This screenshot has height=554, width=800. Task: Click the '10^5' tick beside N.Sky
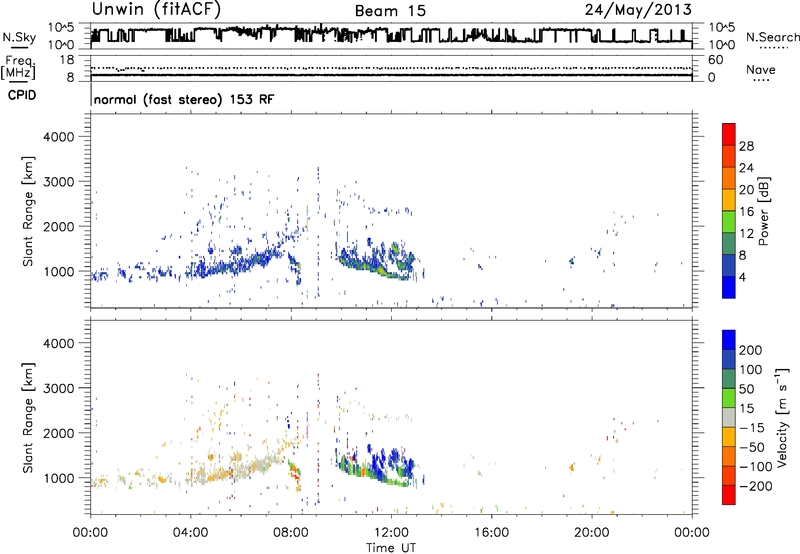click(61, 28)
